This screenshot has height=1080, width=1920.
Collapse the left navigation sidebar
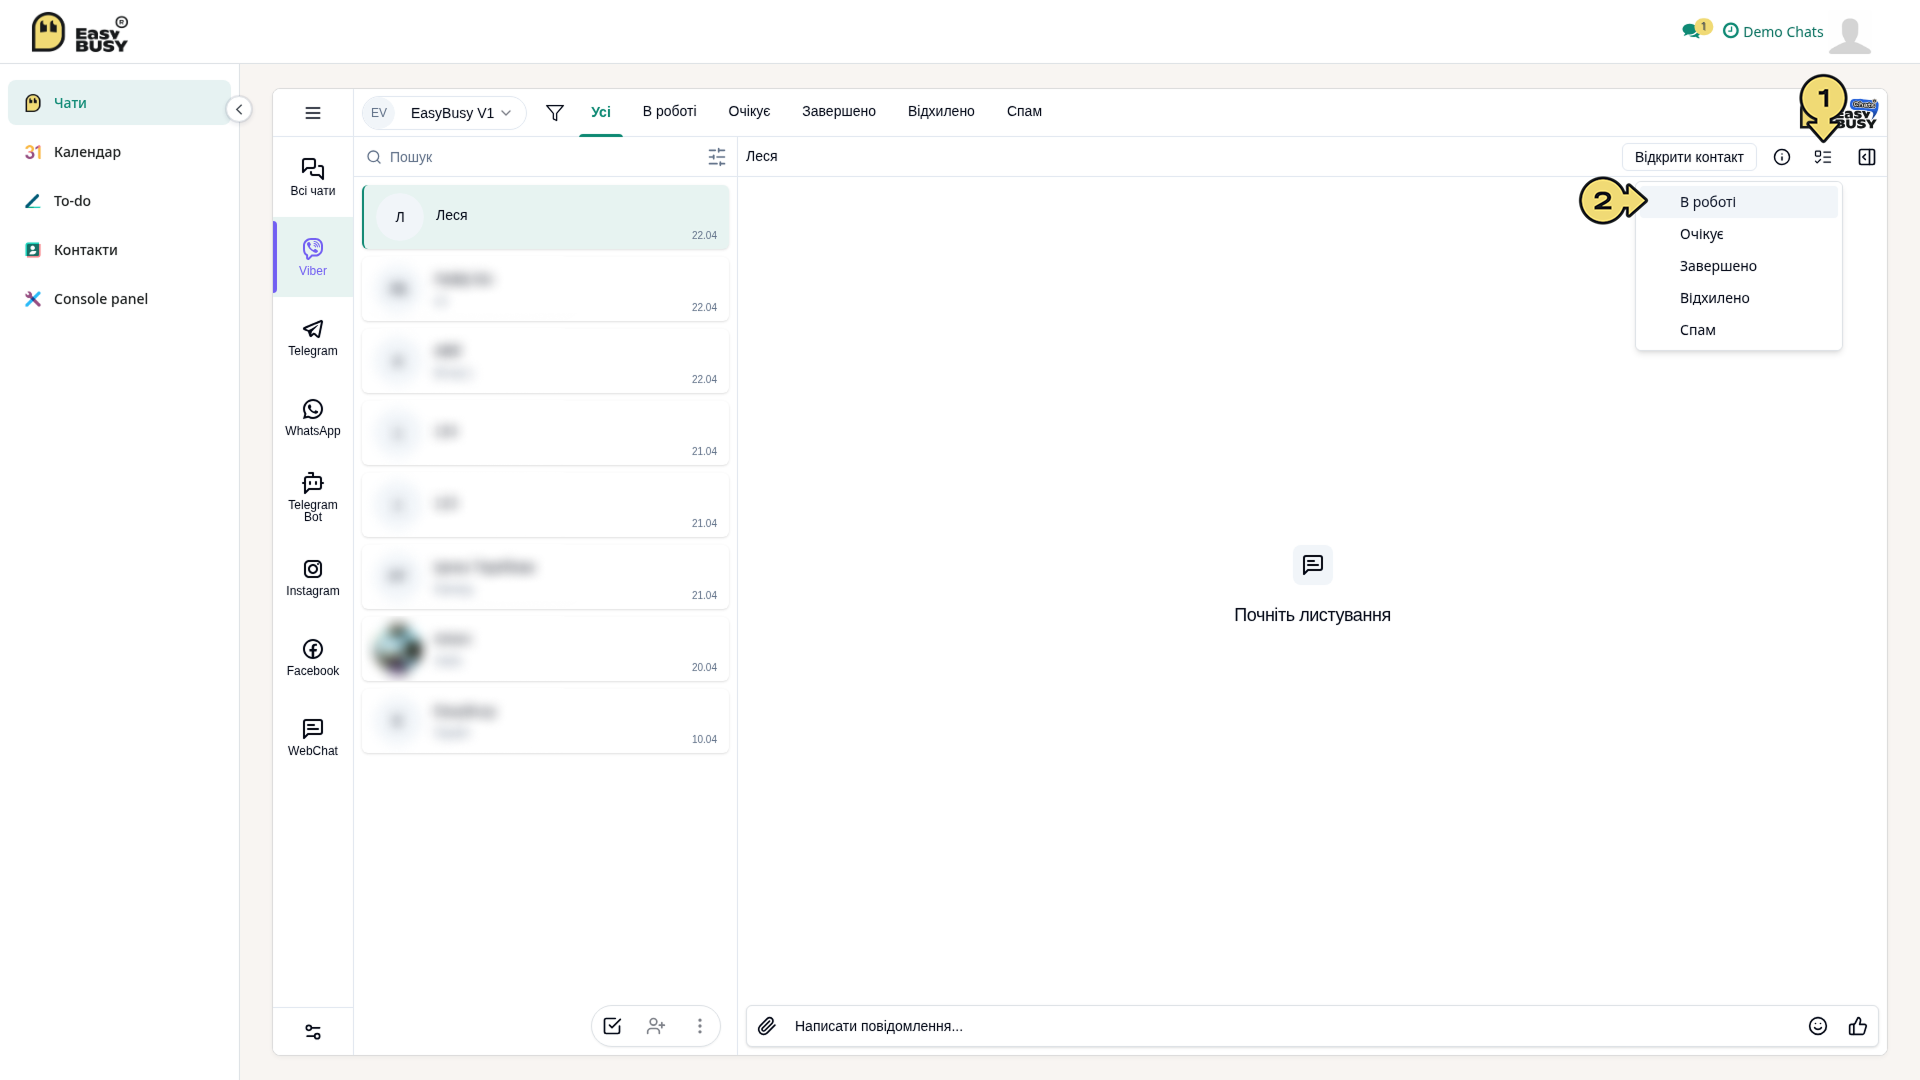pyautogui.click(x=239, y=109)
